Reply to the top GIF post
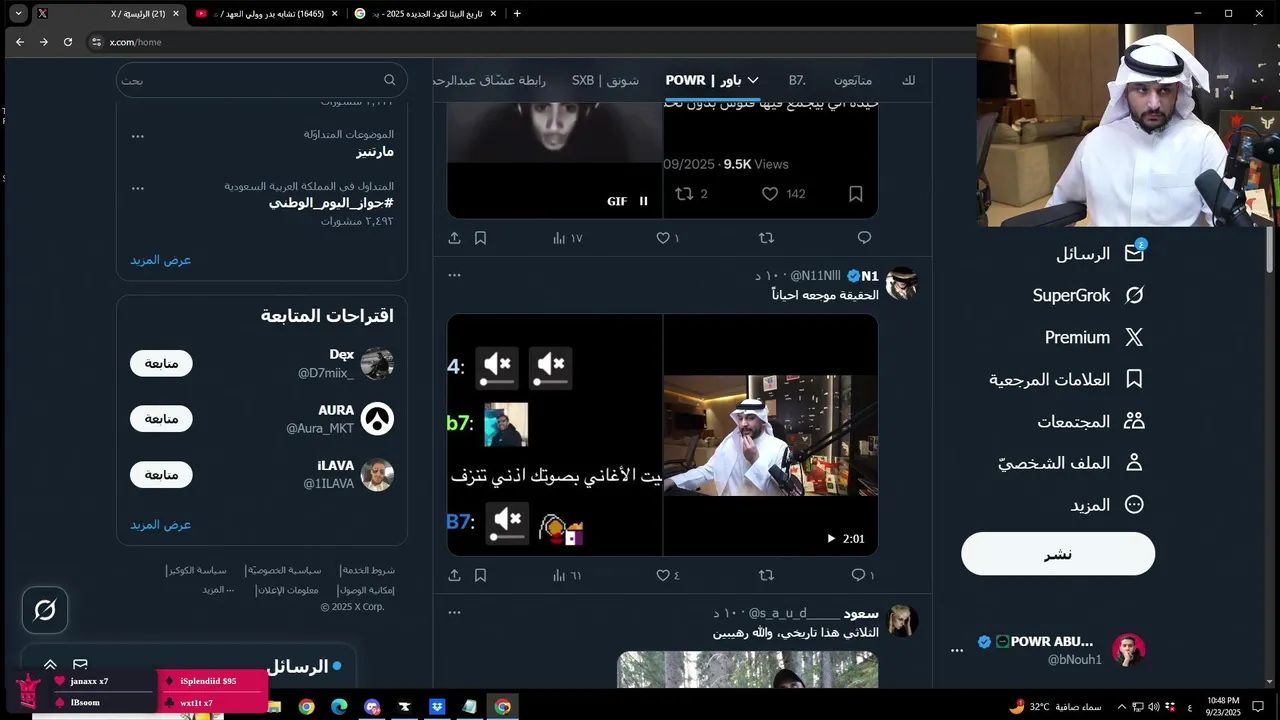This screenshot has width=1280, height=720. point(864,238)
